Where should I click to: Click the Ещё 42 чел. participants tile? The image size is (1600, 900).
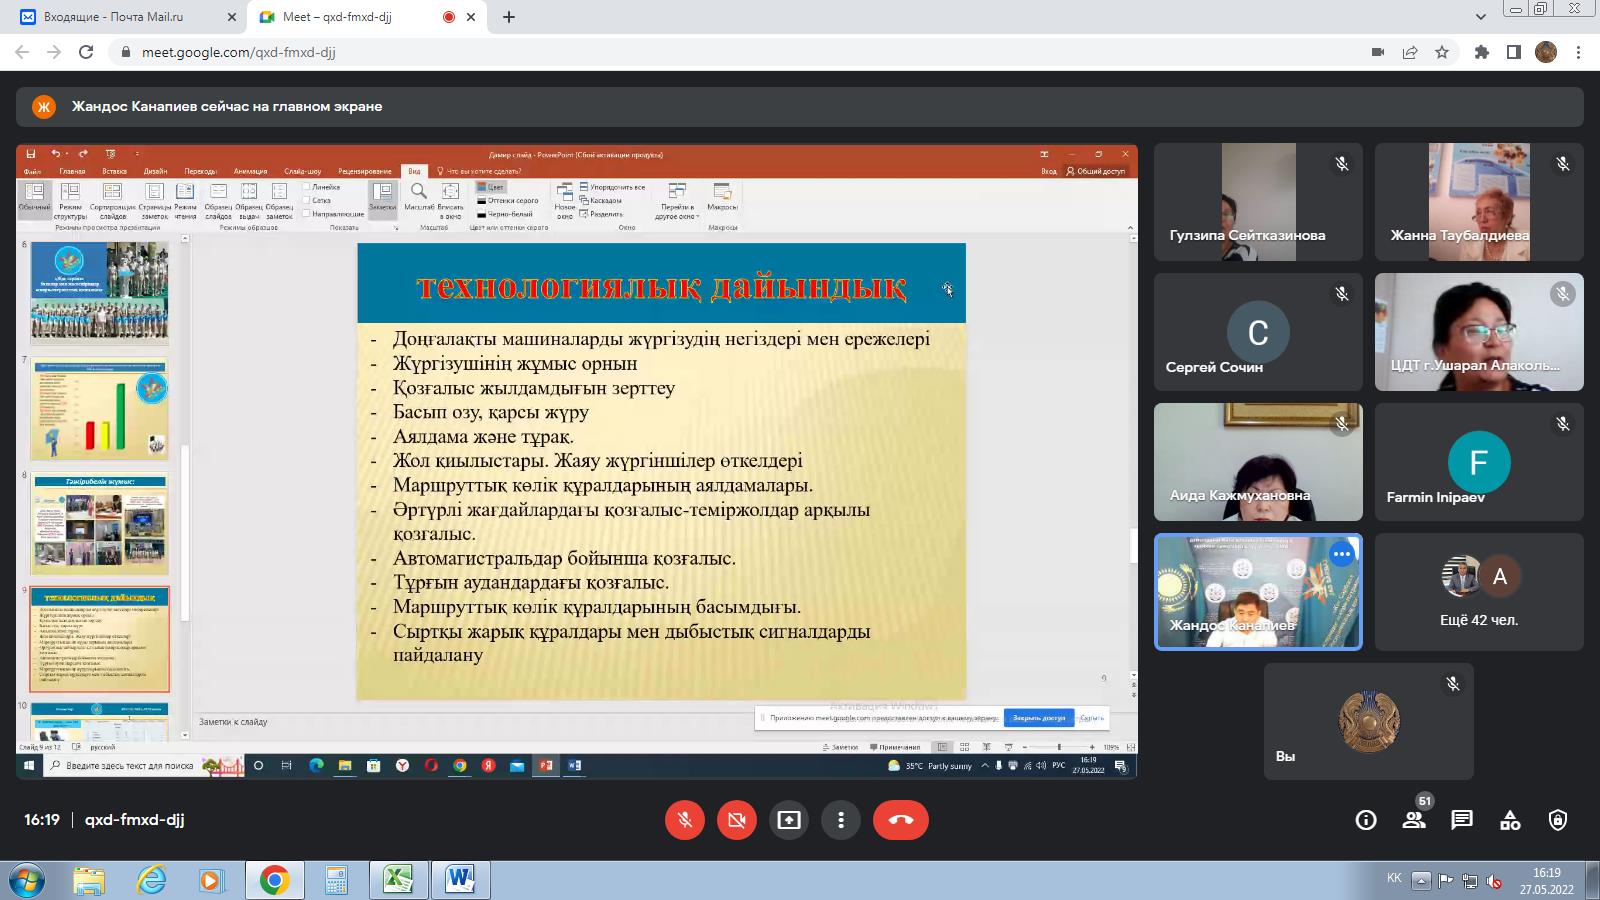pos(1479,592)
